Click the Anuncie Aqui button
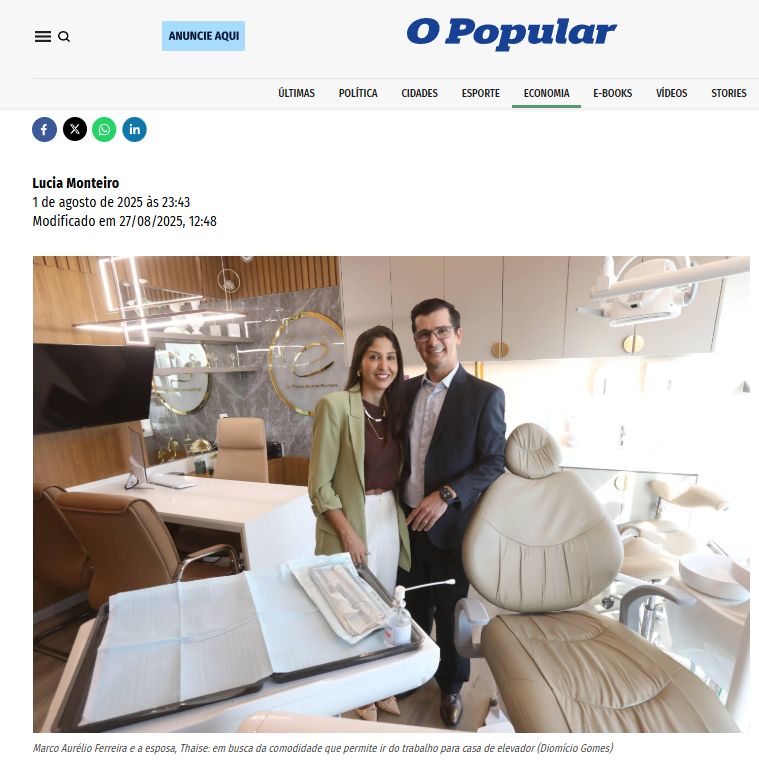The width and height of the screenshot is (759, 762). pyautogui.click(x=203, y=36)
